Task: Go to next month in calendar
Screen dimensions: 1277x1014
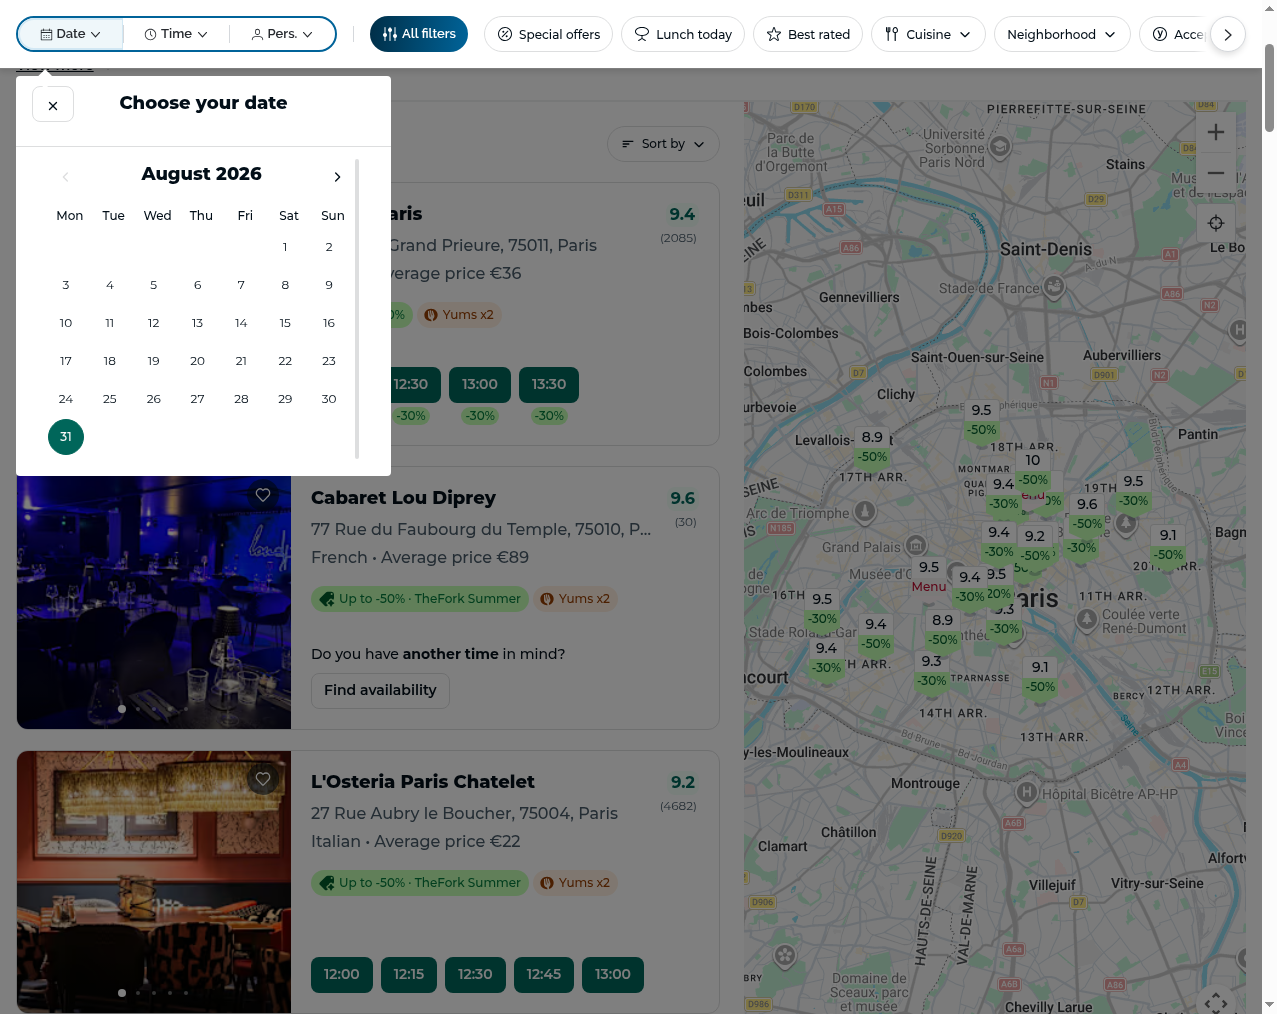Action: click(x=337, y=177)
